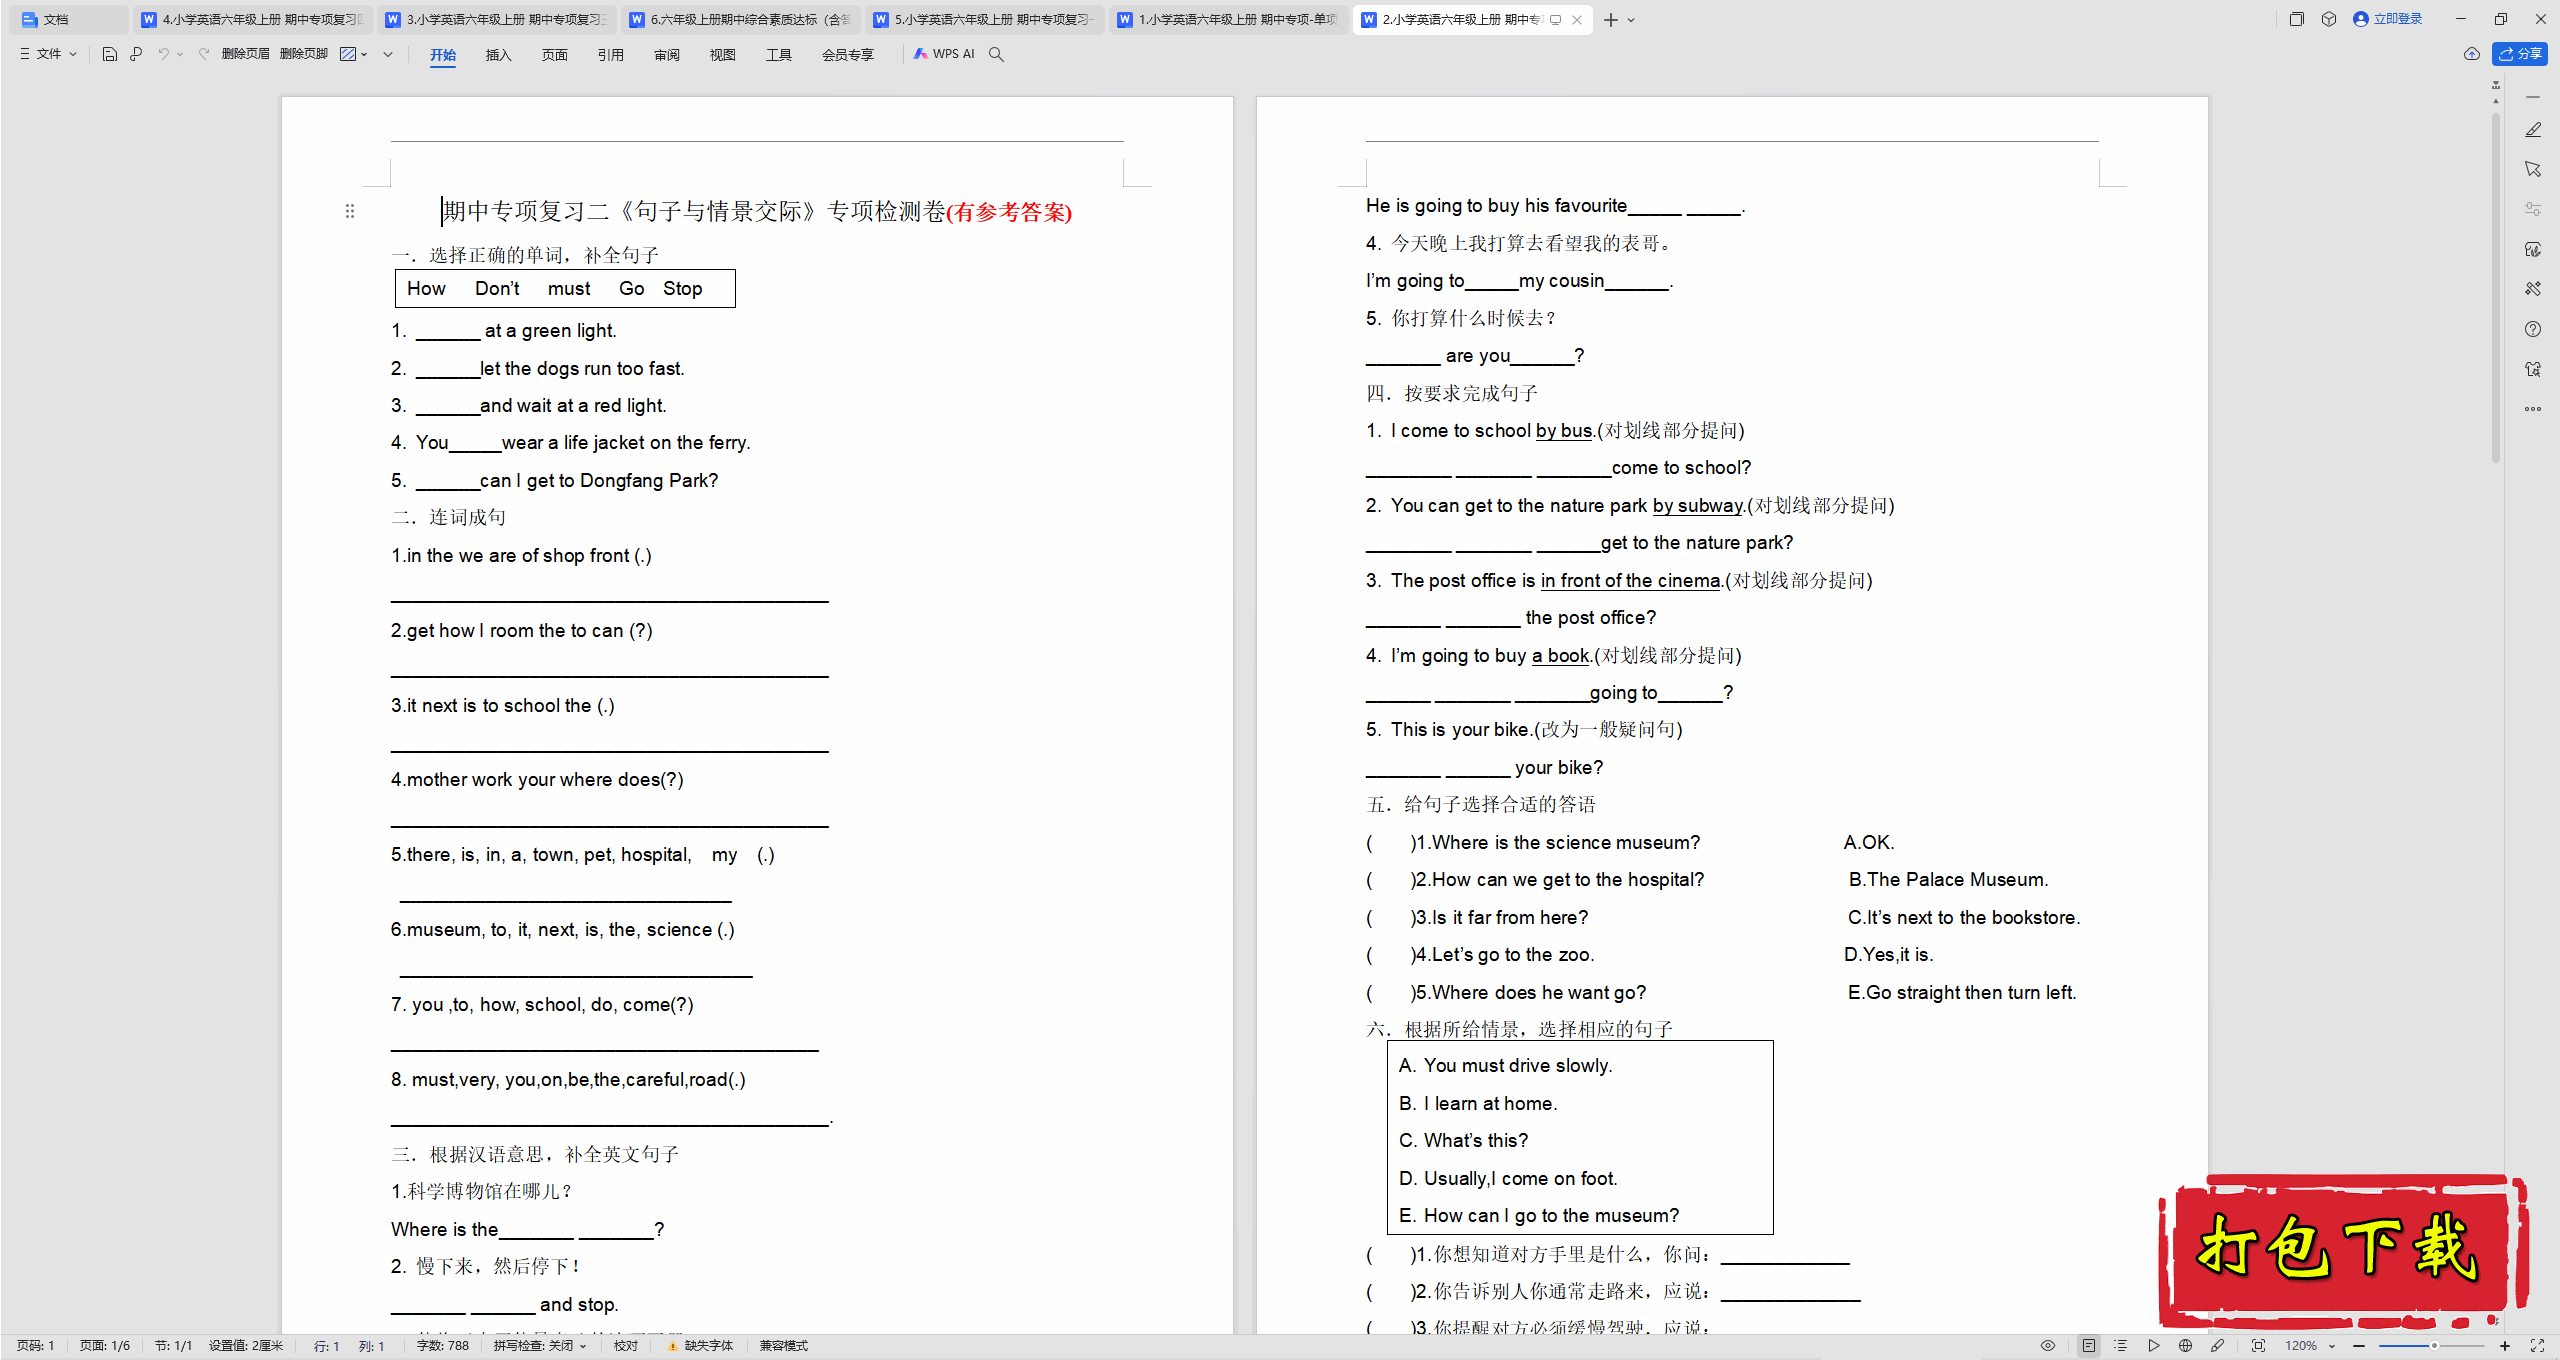Open the help question icon in sidebar
The height and width of the screenshot is (1360, 2560).
[x=2533, y=329]
